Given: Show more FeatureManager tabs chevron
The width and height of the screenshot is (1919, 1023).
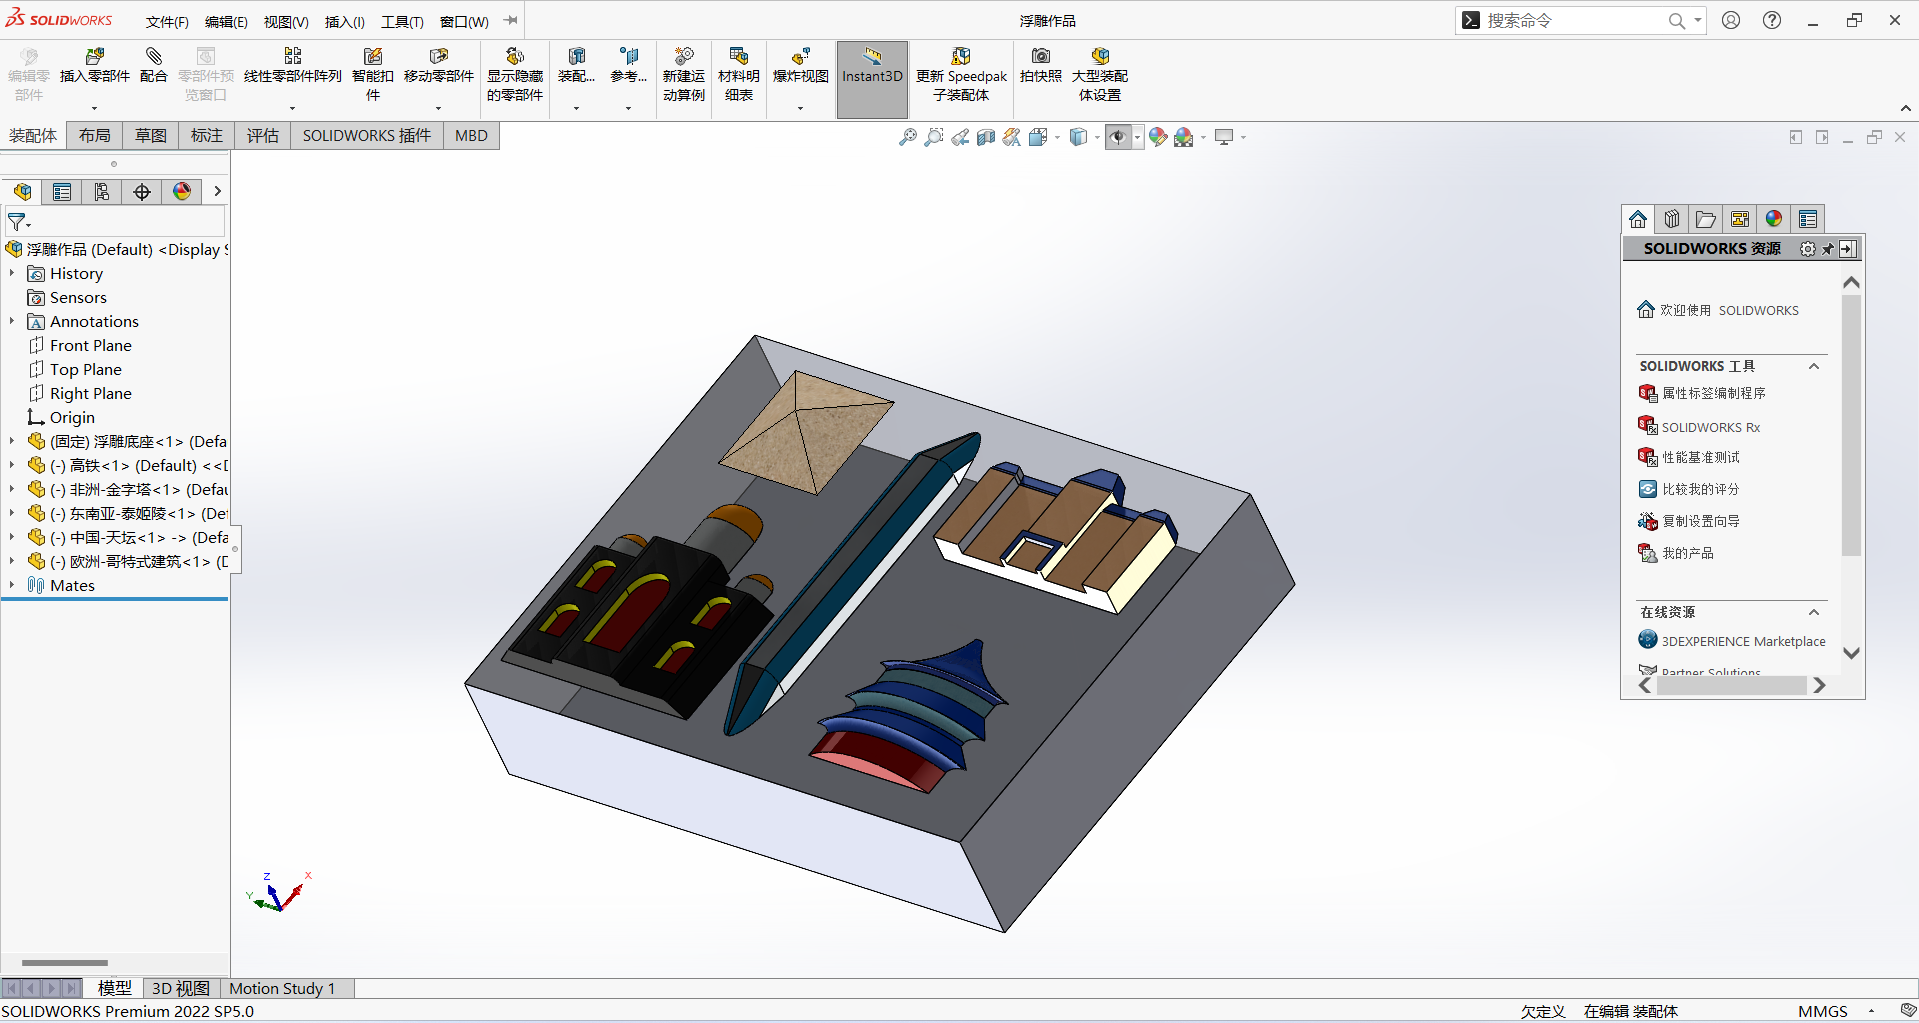Looking at the screenshot, I should coord(217,191).
